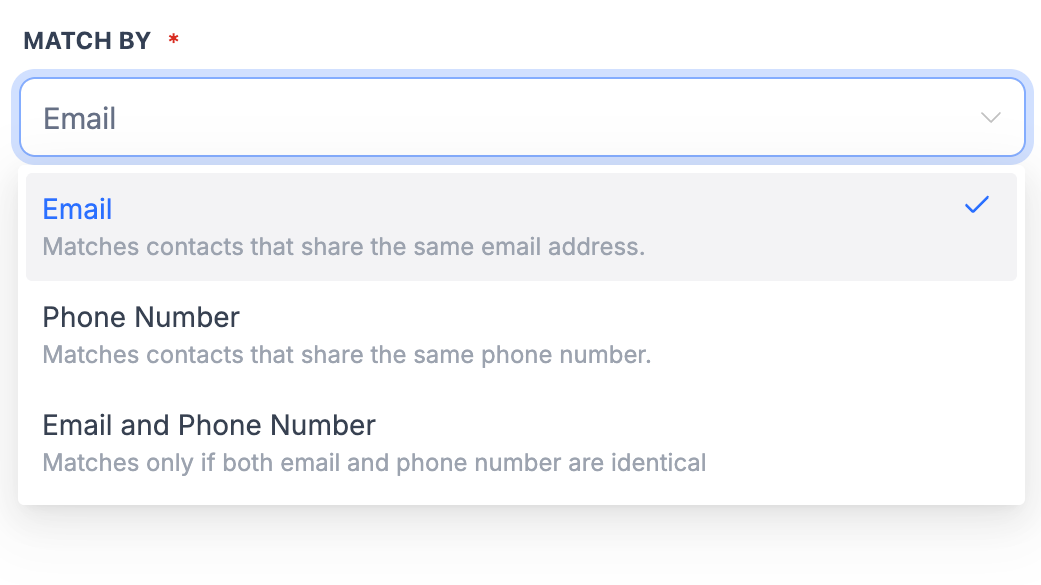Click 'Matches contacts that share the same phone number'

point(346,354)
